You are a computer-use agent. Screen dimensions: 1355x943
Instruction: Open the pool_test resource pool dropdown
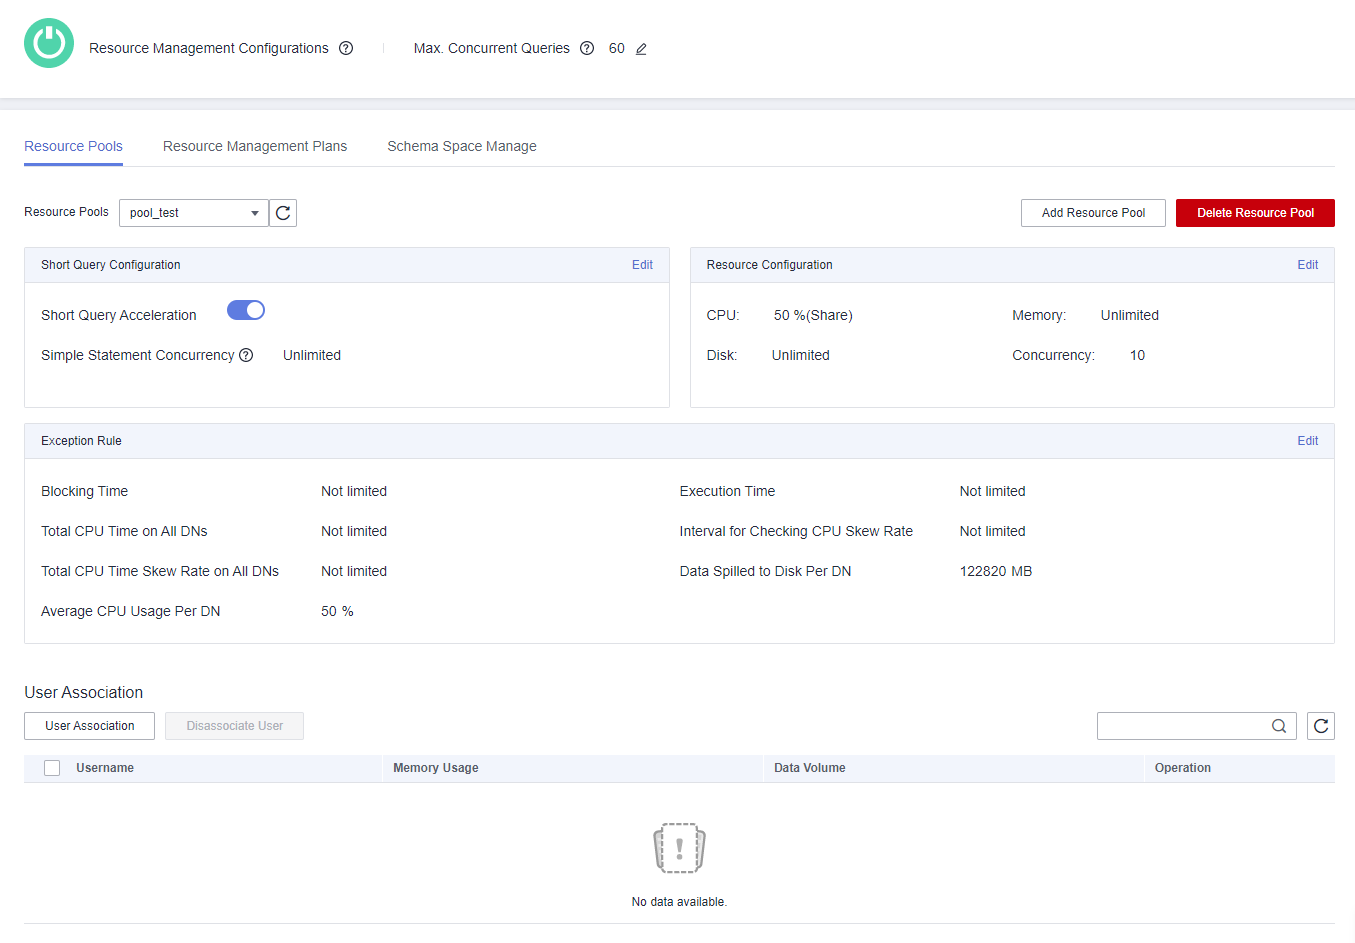click(194, 213)
